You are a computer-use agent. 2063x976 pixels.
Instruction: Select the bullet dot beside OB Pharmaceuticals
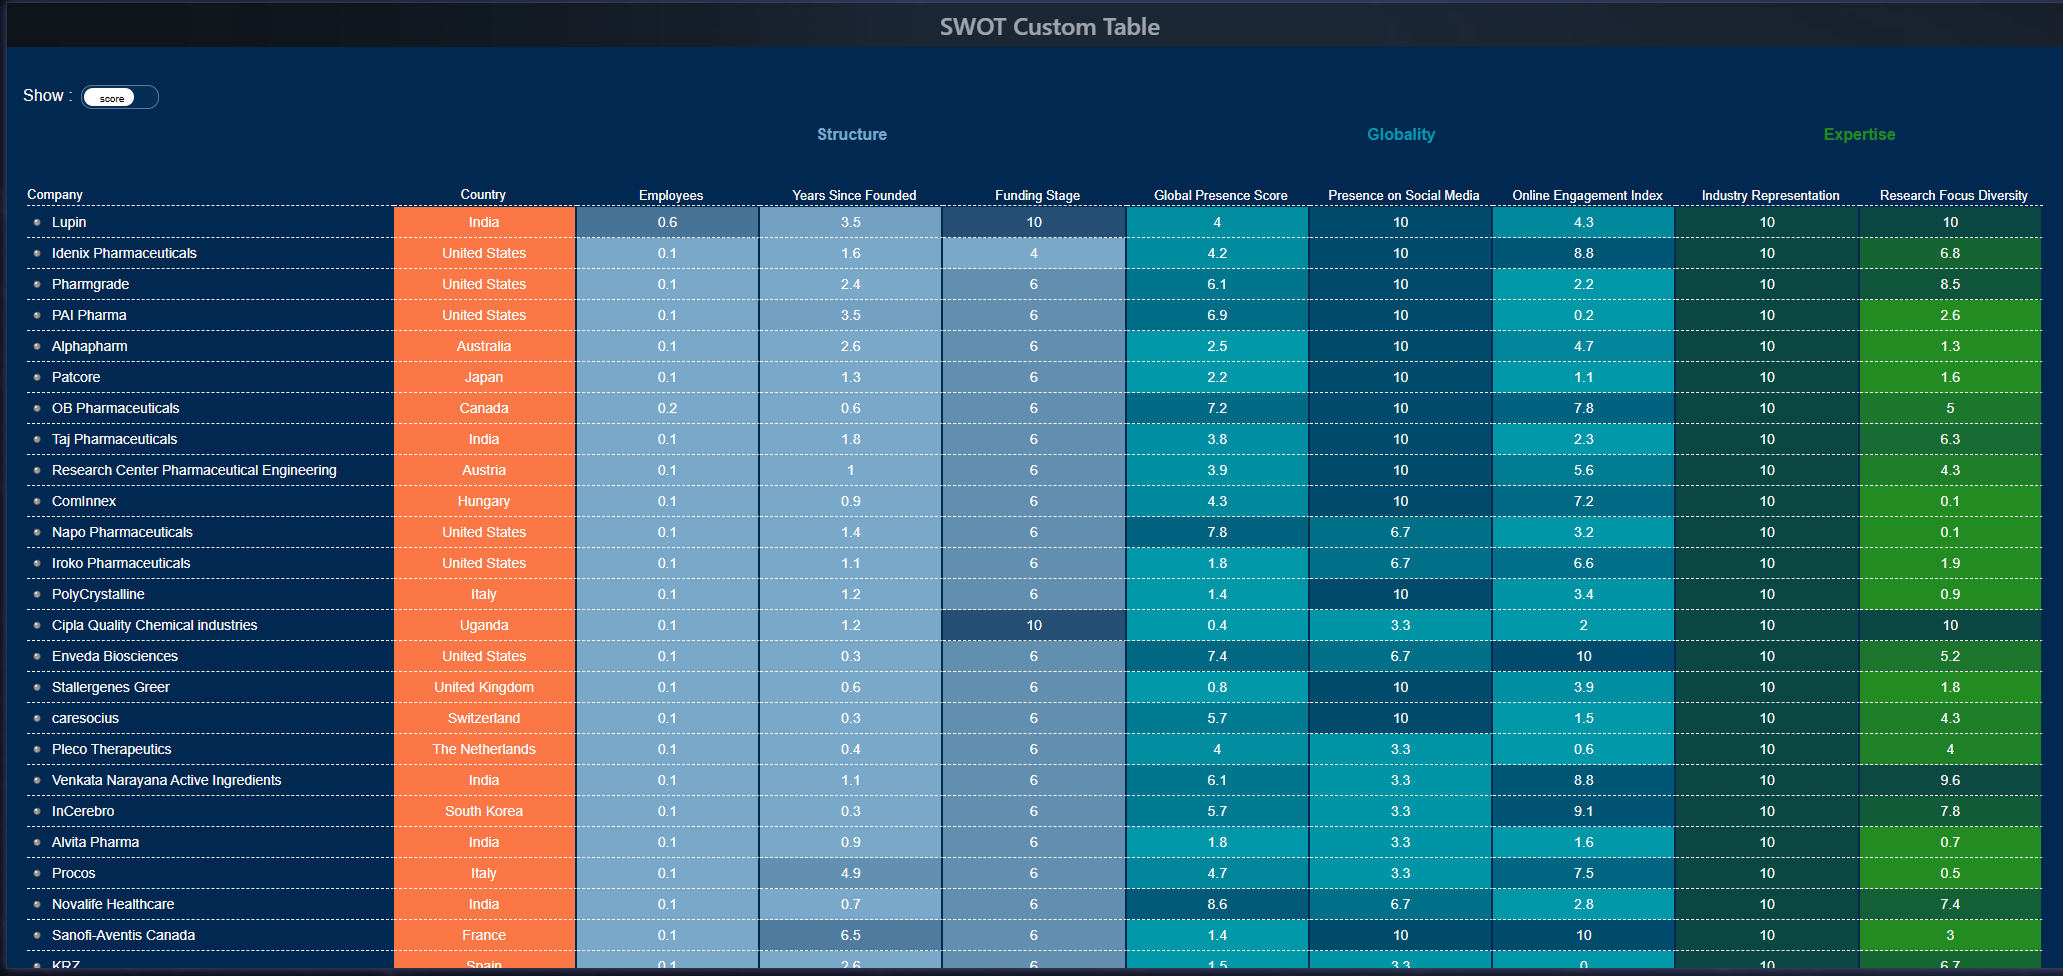tap(37, 408)
